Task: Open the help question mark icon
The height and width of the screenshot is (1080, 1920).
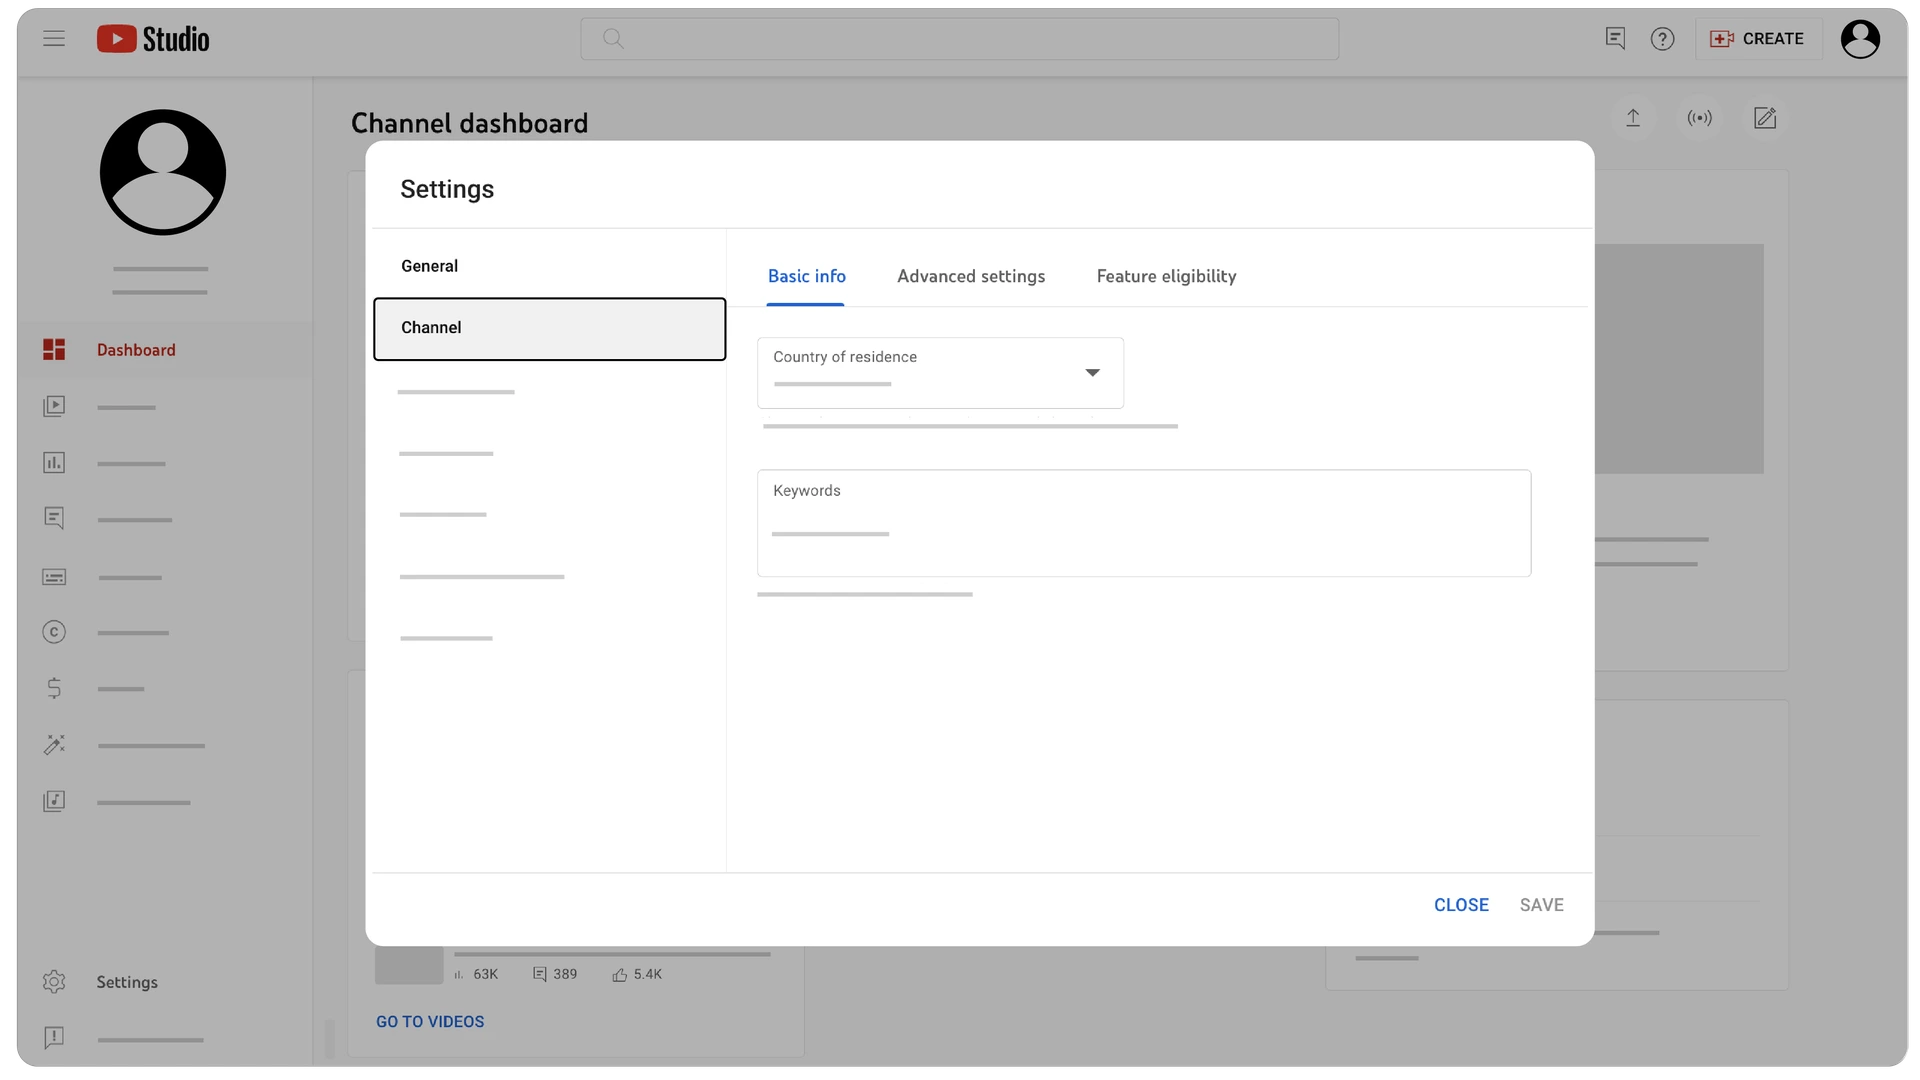Action: click(x=1662, y=39)
